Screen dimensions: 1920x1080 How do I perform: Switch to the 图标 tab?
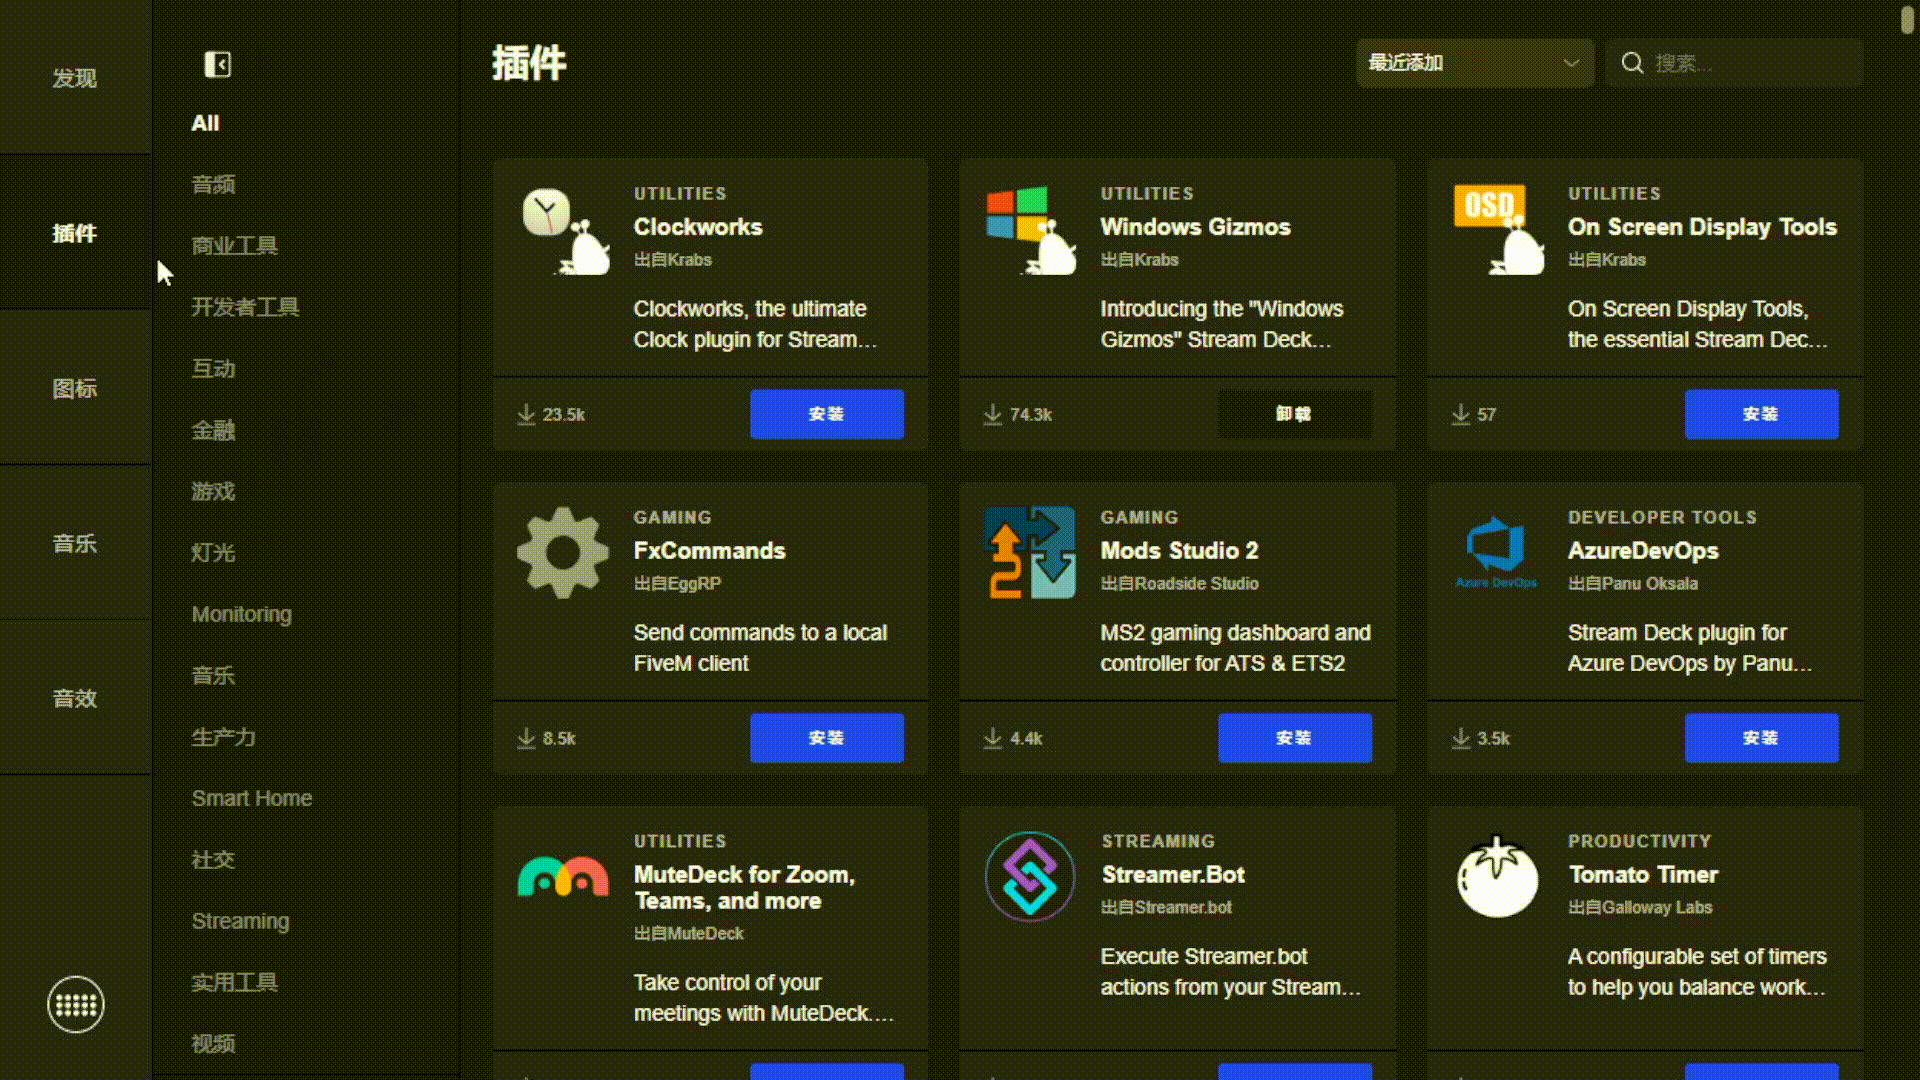[75, 388]
